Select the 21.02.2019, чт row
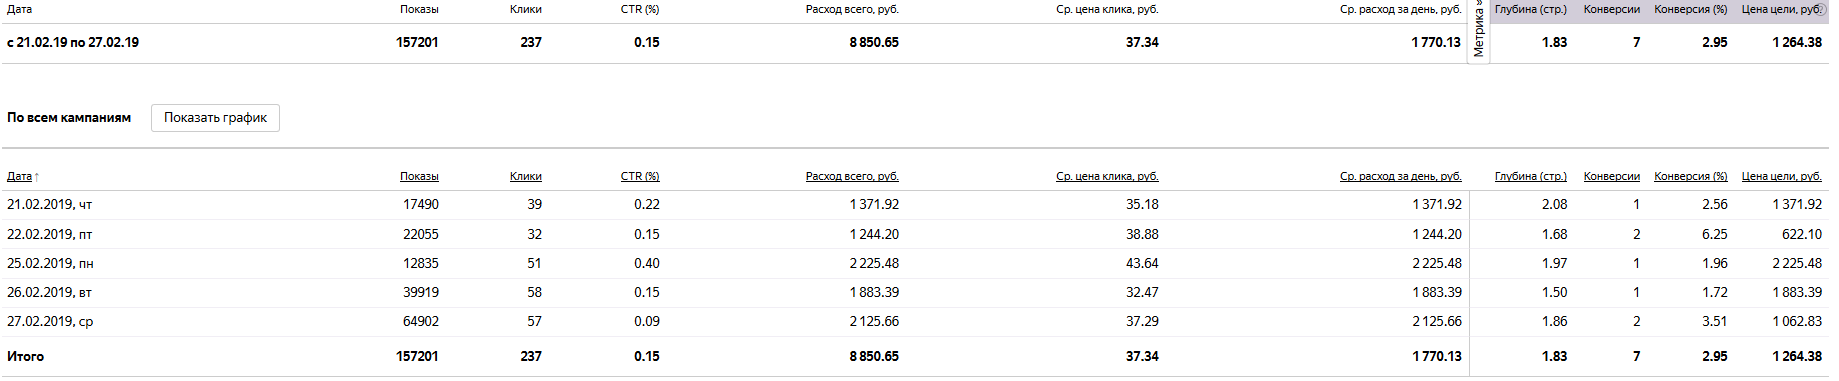The width and height of the screenshot is (1839, 381). pos(915,205)
